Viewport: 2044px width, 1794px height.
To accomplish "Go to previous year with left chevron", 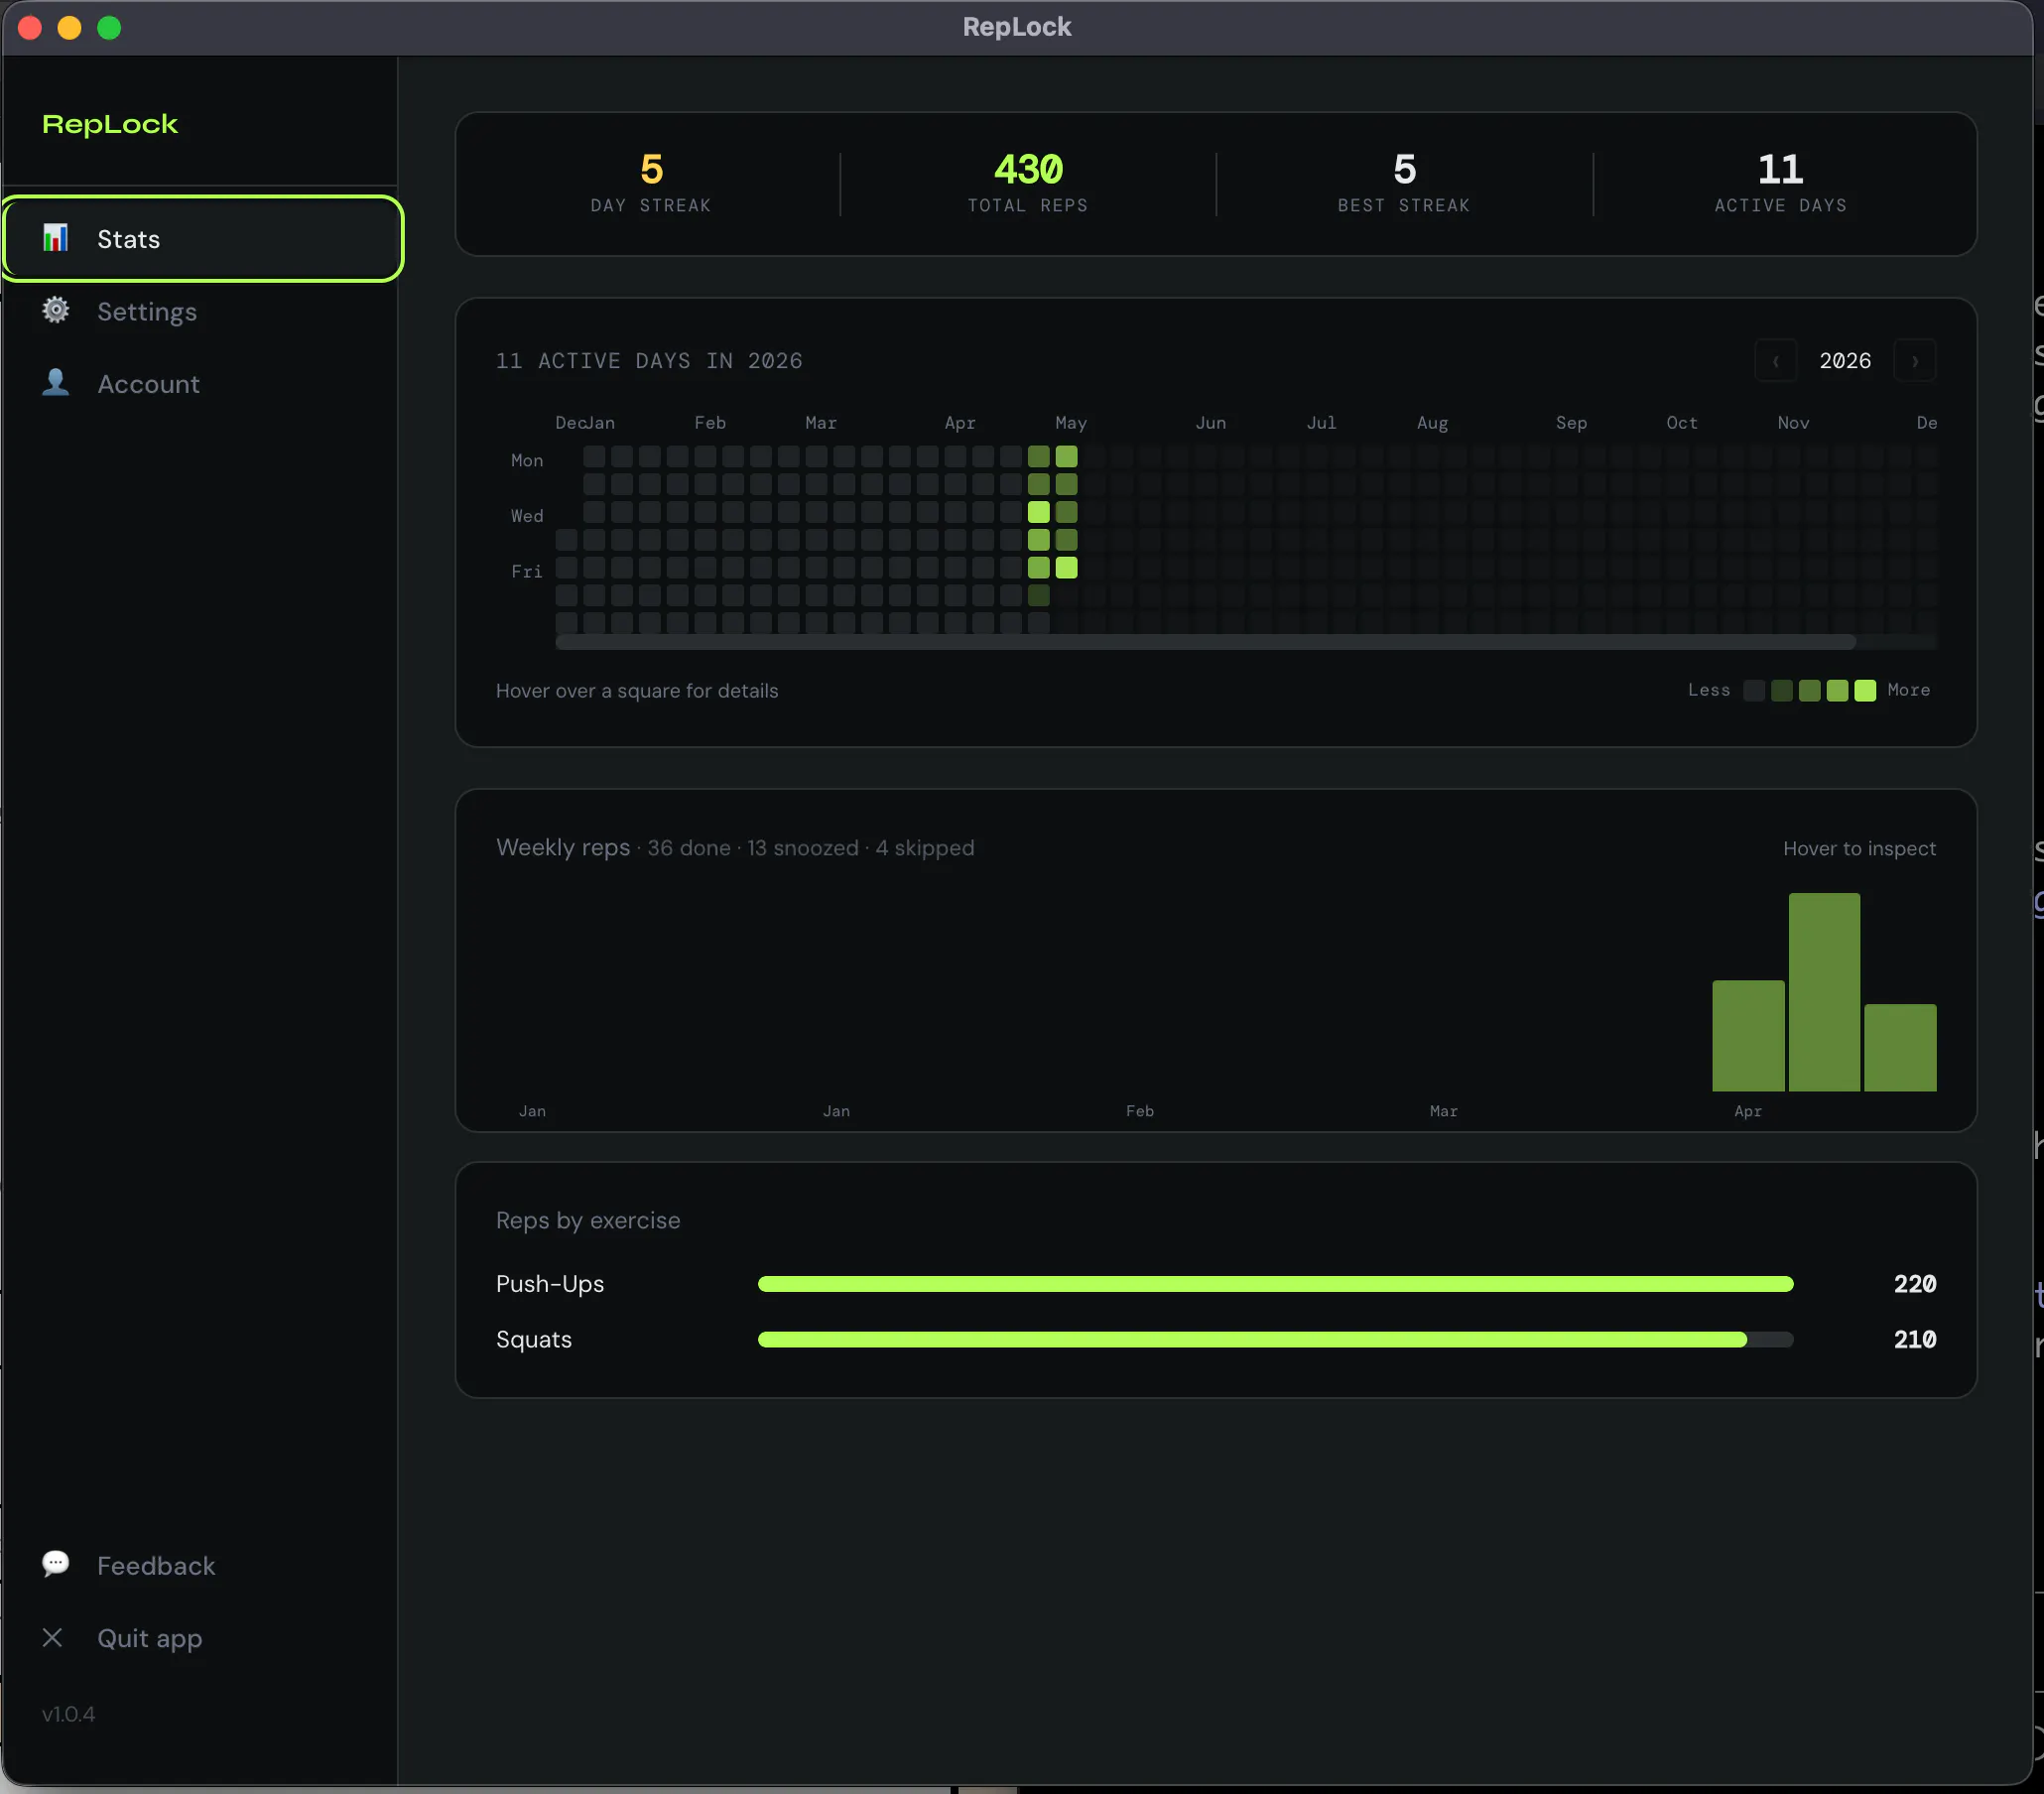I will (1776, 361).
